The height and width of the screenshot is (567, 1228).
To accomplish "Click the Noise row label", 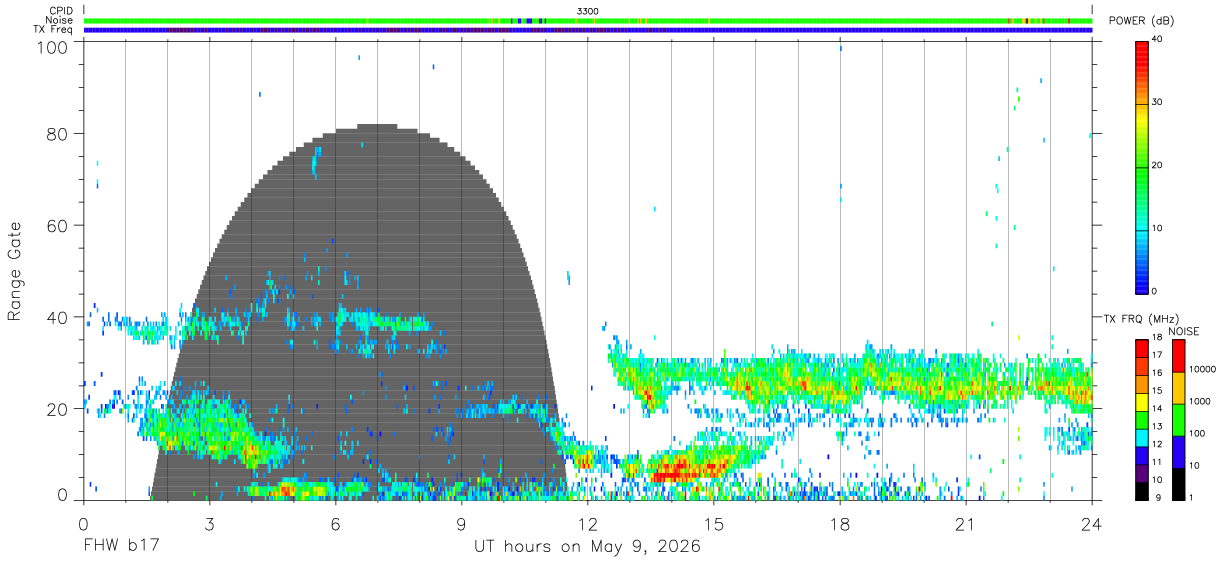I will coord(59,20).
